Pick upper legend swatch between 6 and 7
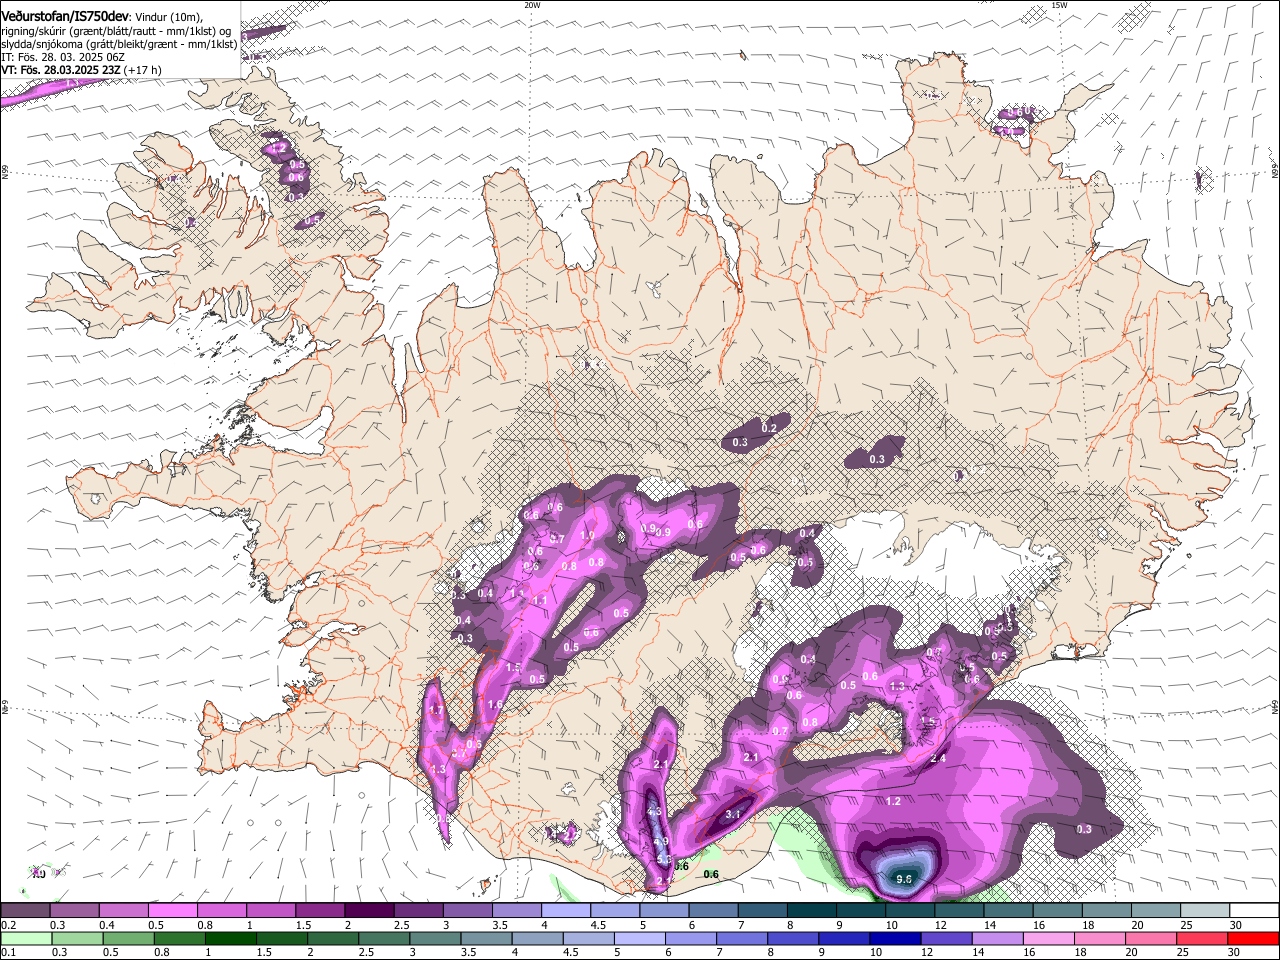Screen dimensions: 1280x960 [714, 911]
